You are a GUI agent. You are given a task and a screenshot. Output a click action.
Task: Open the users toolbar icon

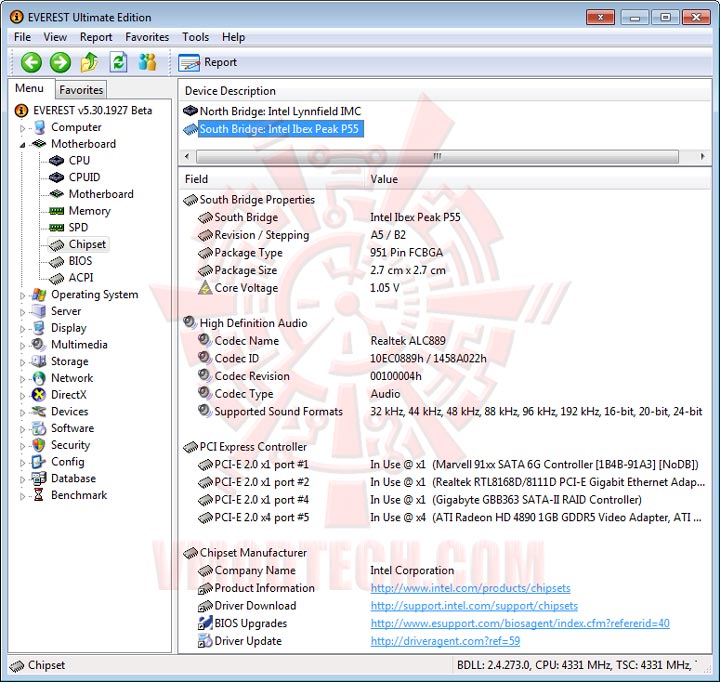147,62
